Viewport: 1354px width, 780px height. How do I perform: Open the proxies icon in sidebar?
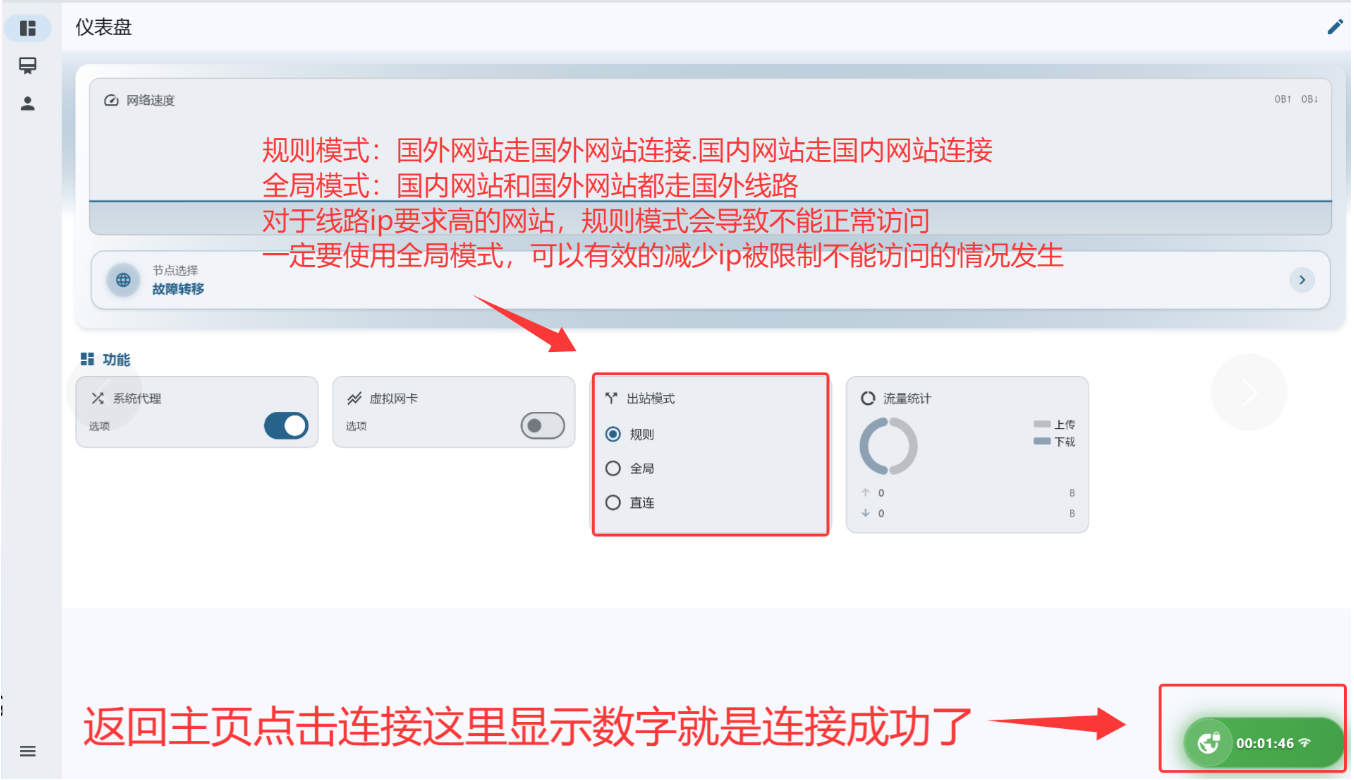click(x=28, y=66)
